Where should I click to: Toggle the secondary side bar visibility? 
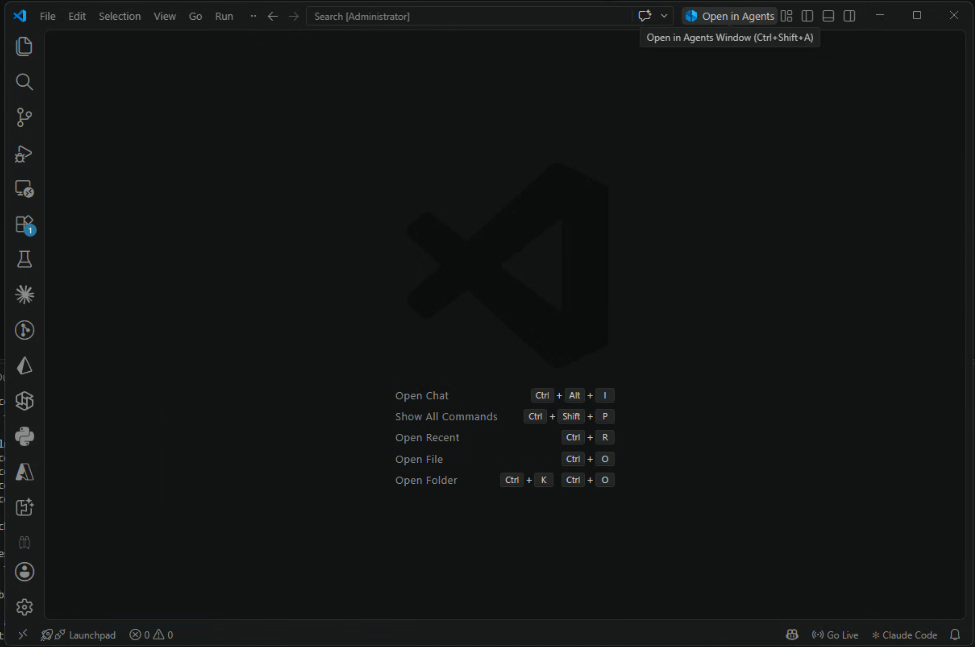[x=849, y=16]
